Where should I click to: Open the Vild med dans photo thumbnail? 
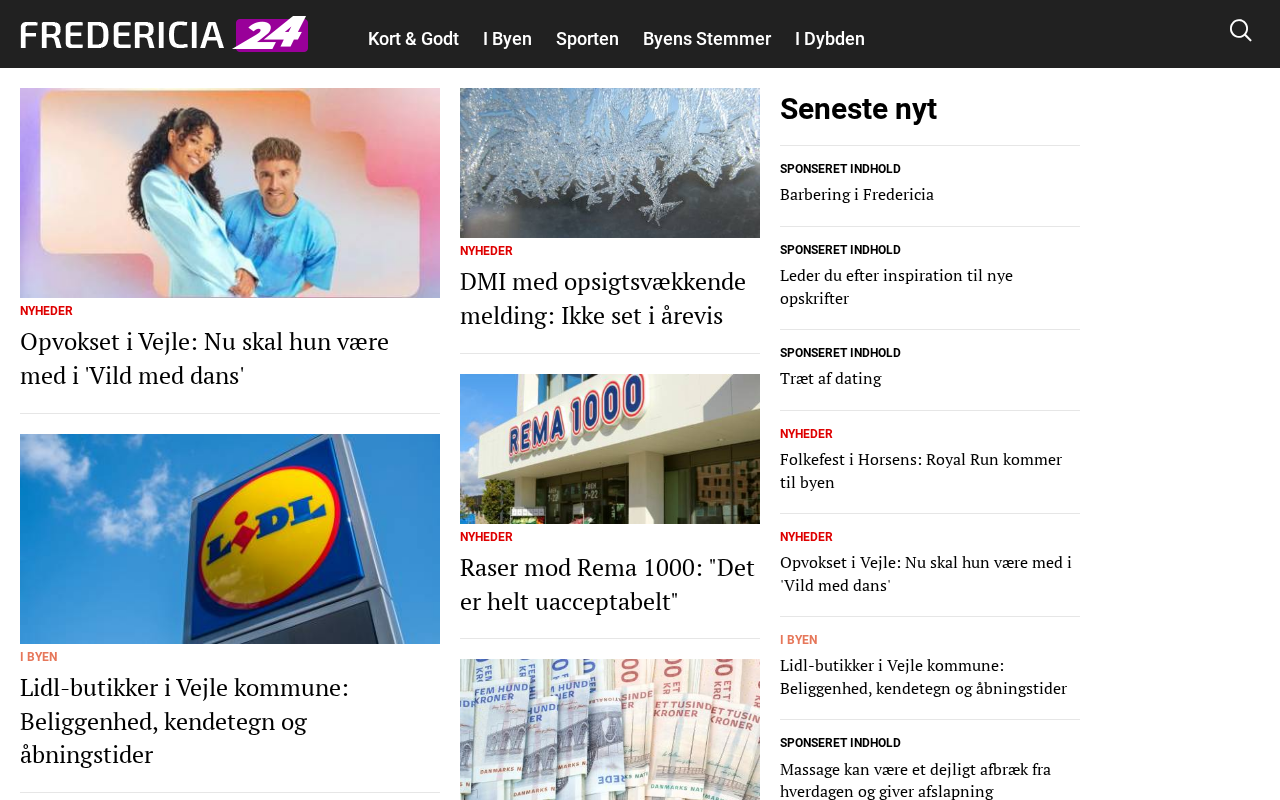230,193
